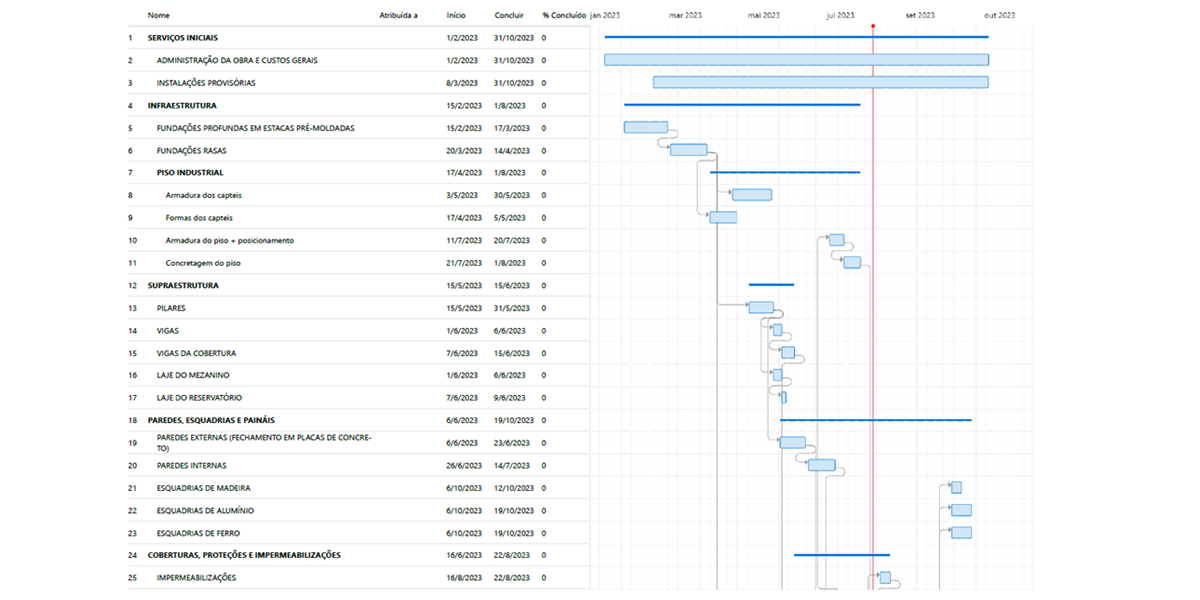Click the "mai 2023" timeline month label
The image size is (1200, 600).
point(764,15)
